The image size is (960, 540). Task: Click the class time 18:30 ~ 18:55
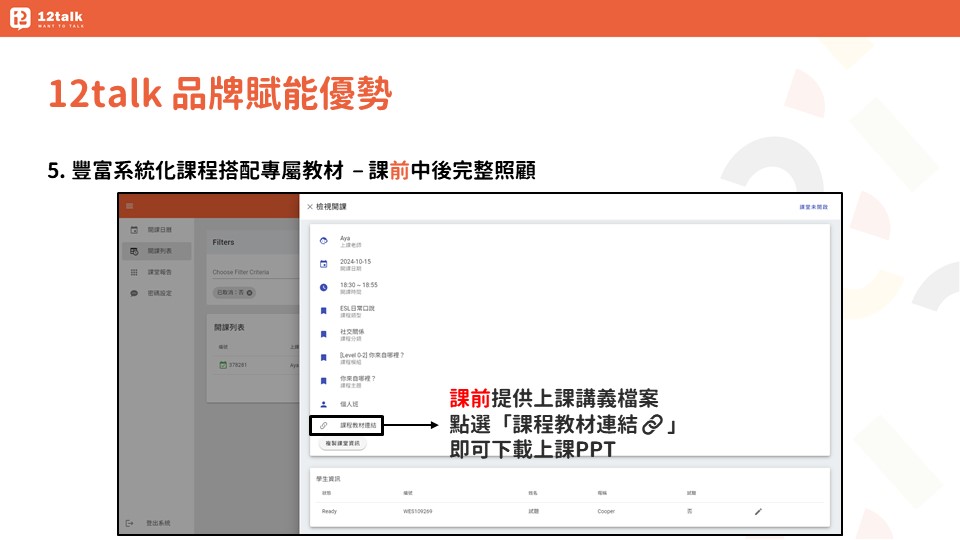click(359, 285)
